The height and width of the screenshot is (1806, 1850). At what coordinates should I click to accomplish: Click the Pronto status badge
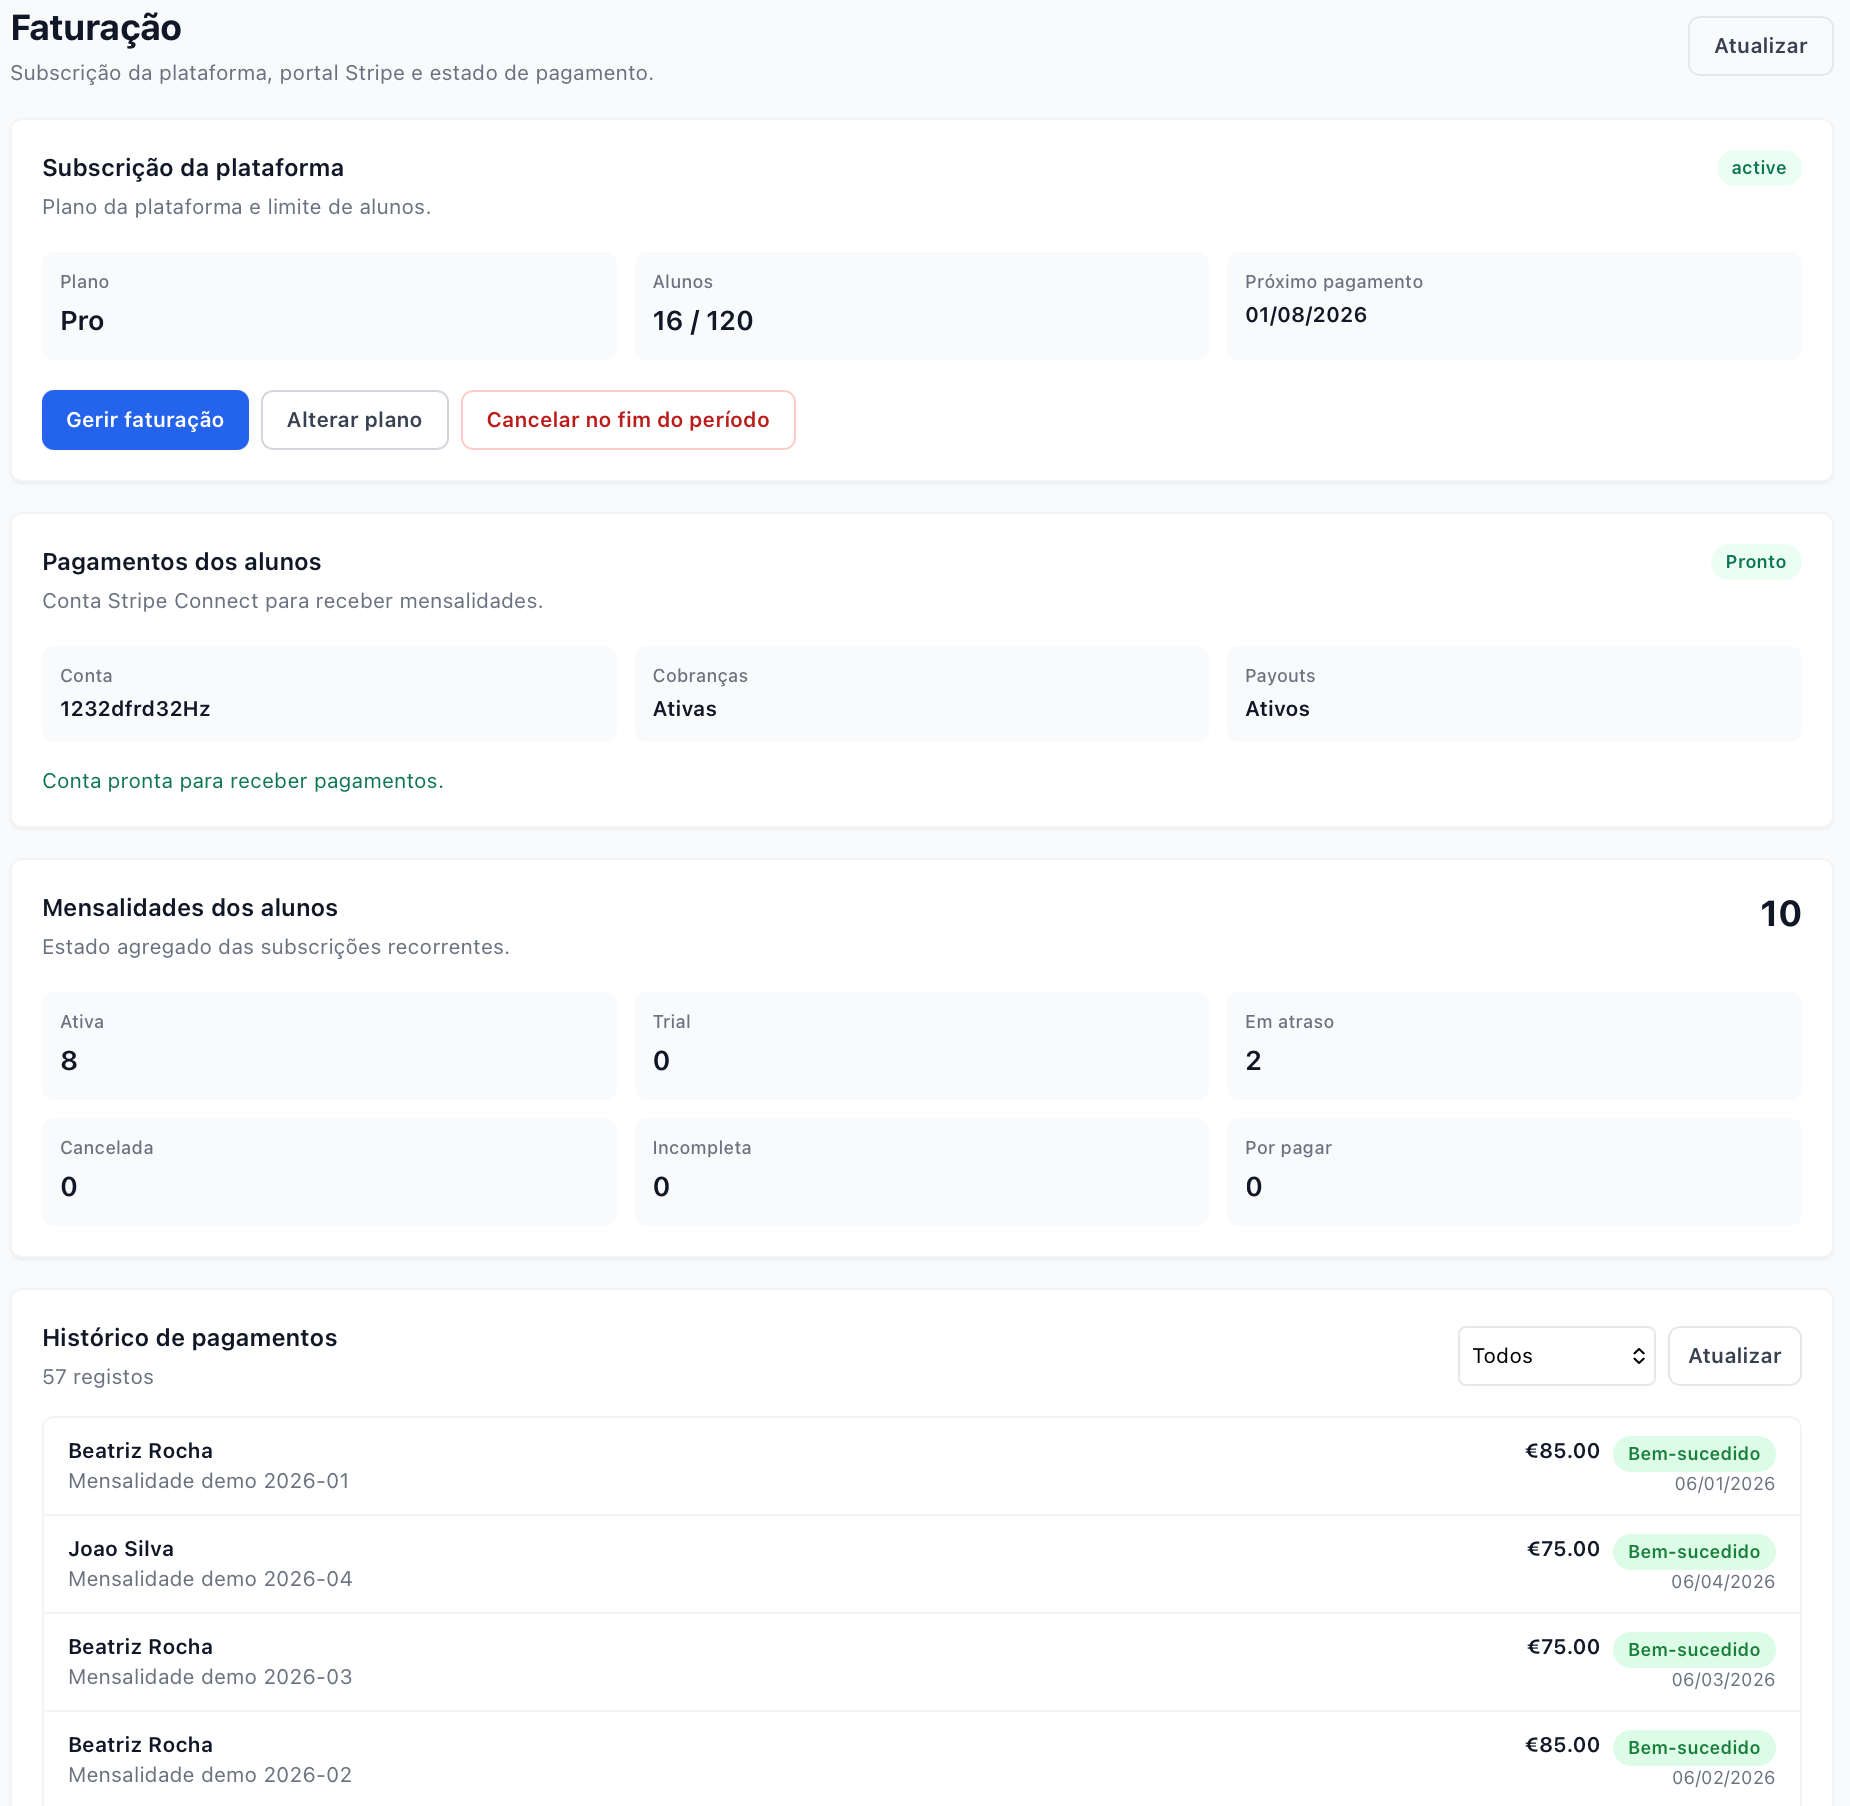(1755, 562)
